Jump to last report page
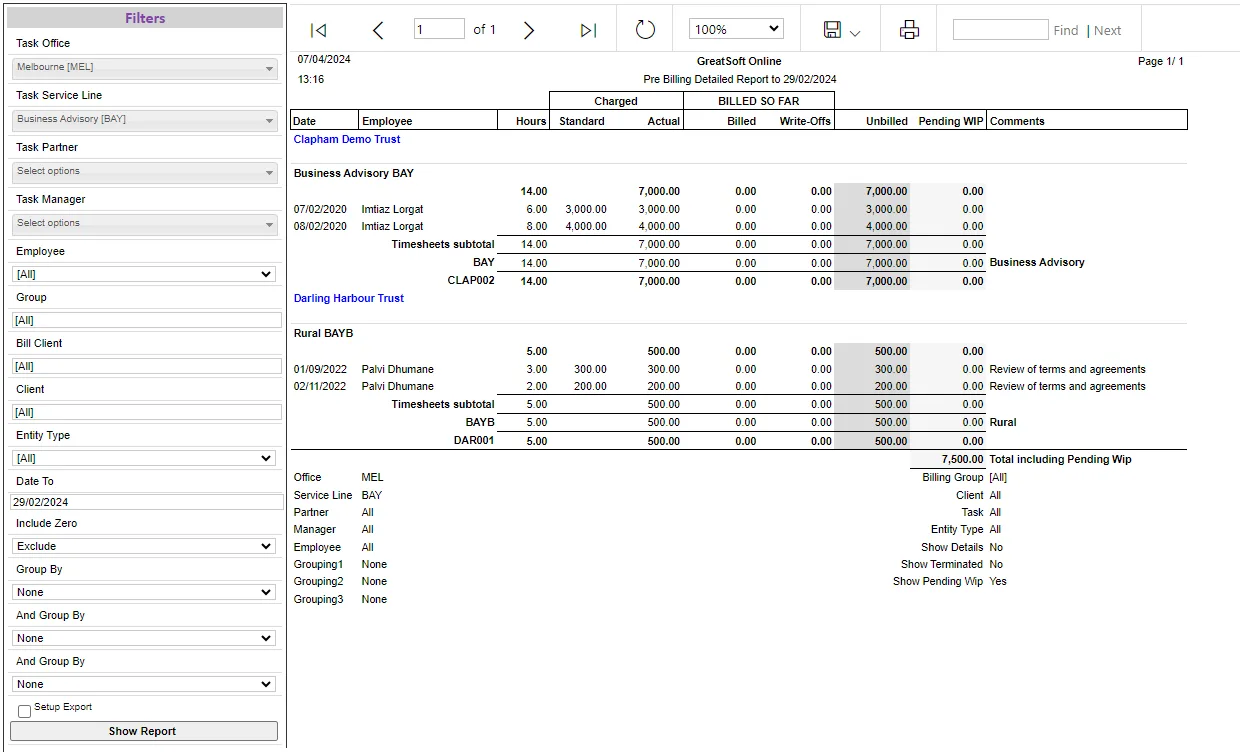The height and width of the screenshot is (752, 1240). (588, 30)
